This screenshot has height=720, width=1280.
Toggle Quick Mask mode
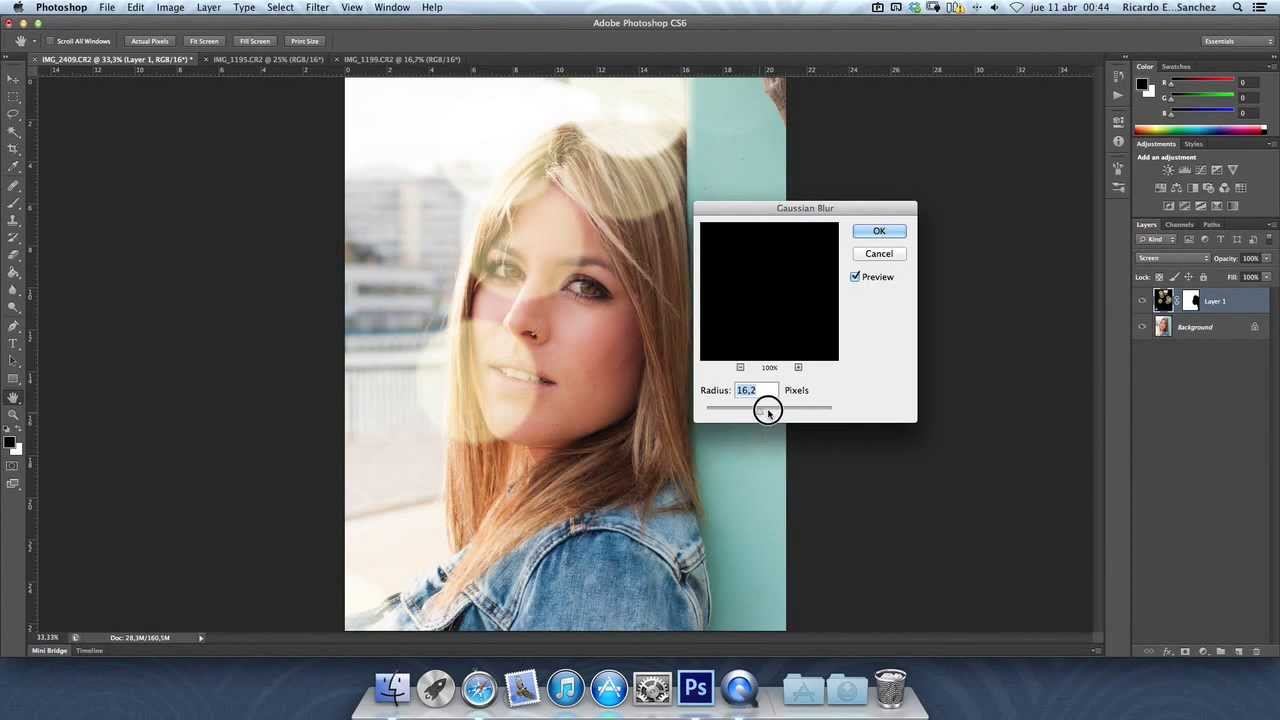[x=13, y=466]
